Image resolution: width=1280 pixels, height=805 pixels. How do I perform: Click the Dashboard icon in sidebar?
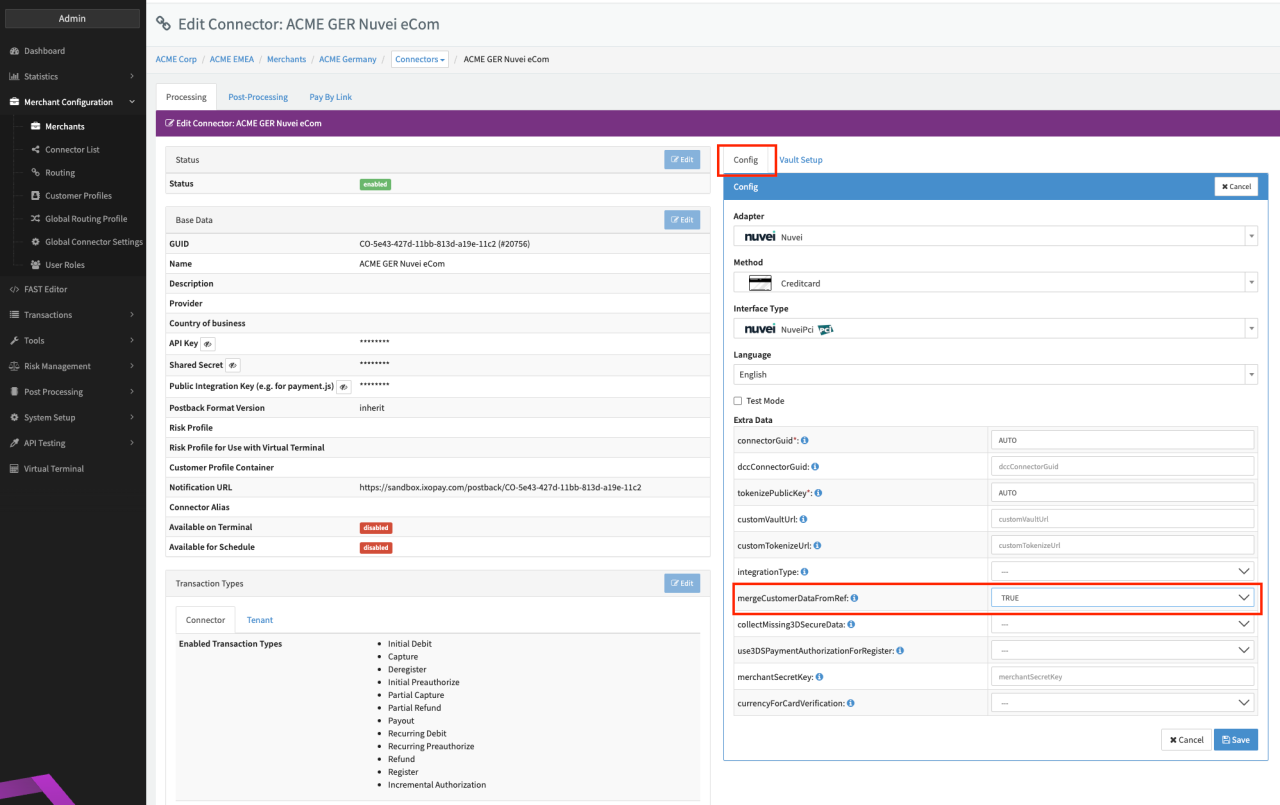coord(14,51)
